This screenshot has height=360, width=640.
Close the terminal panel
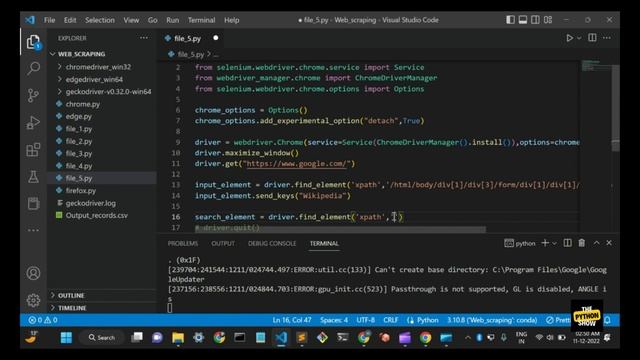click(609, 243)
